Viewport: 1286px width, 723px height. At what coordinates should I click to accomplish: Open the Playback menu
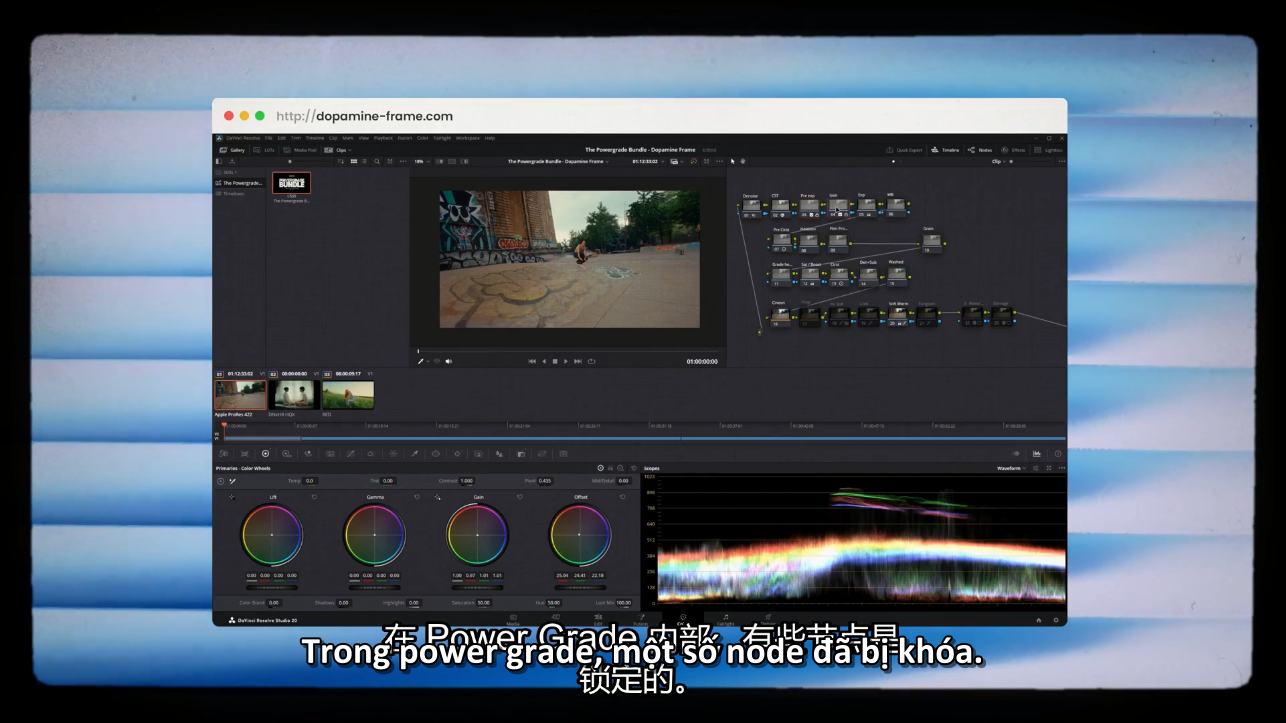point(383,138)
